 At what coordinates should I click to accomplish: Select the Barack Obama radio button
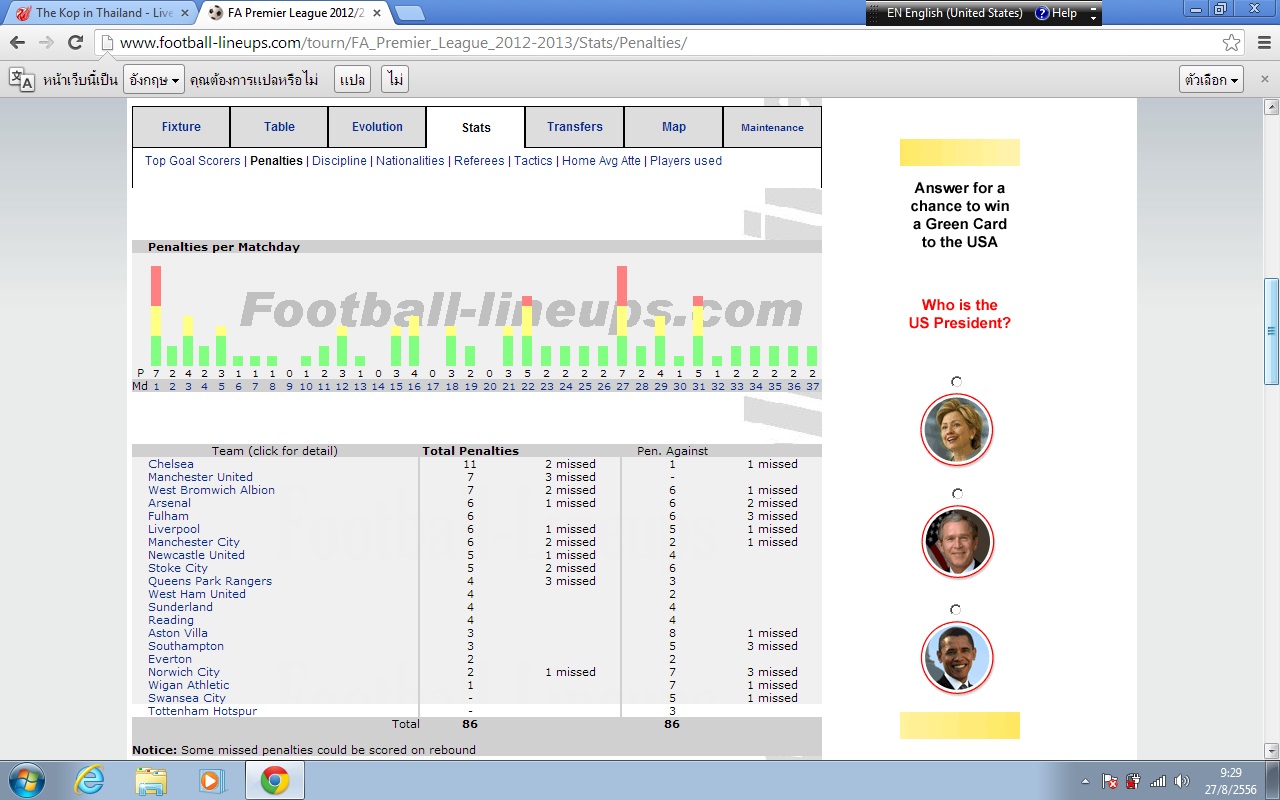pyautogui.click(x=956, y=609)
